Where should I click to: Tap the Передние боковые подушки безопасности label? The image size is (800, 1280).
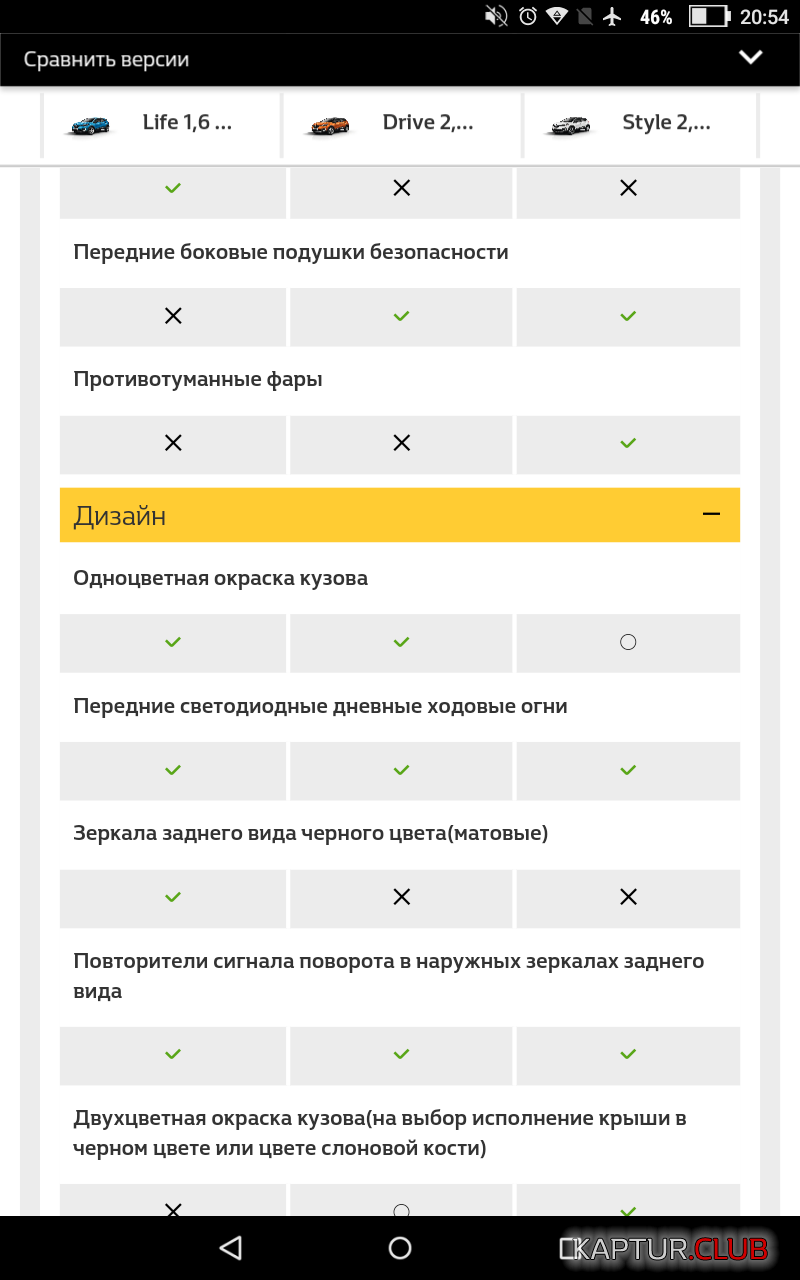(x=291, y=252)
